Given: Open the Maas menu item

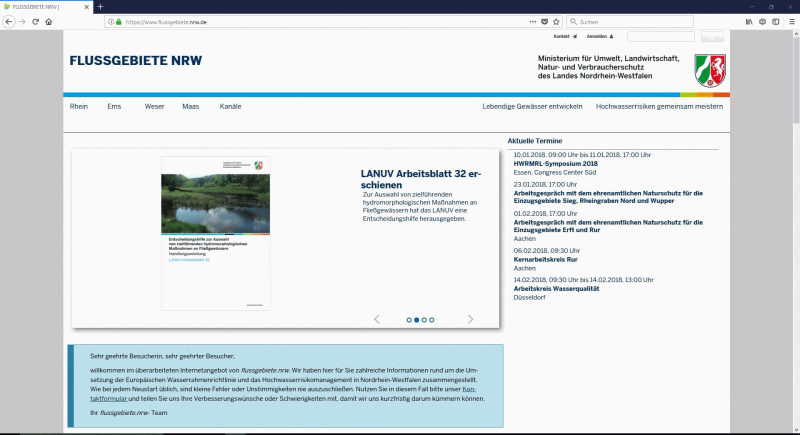Looking at the screenshot, I should click(x=191, y=107).
